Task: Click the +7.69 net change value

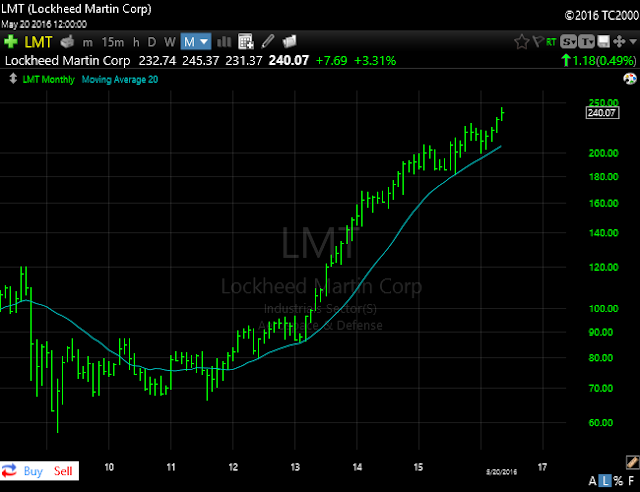Action: coord(331,61)
